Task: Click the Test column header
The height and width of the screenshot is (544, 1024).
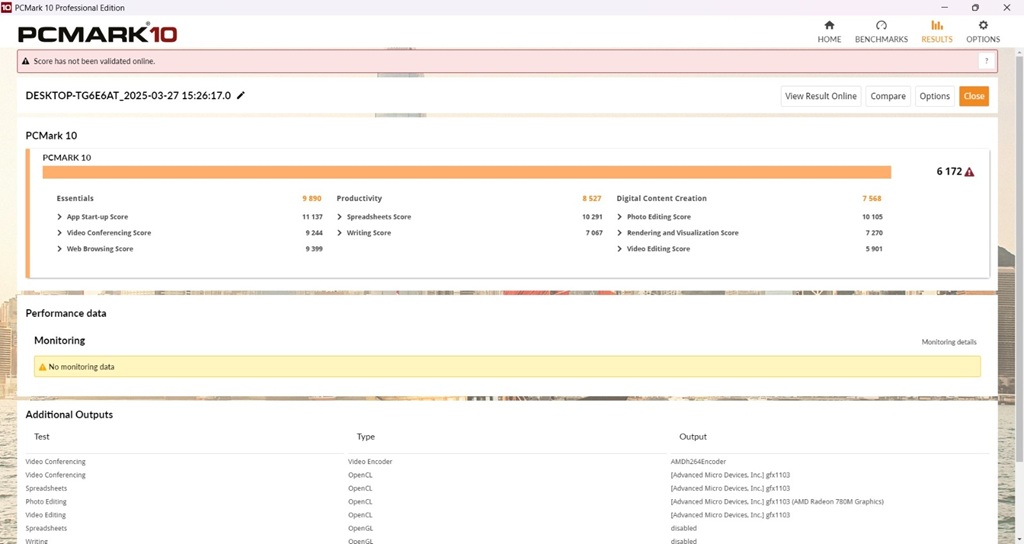Action: tap(42, 437)
